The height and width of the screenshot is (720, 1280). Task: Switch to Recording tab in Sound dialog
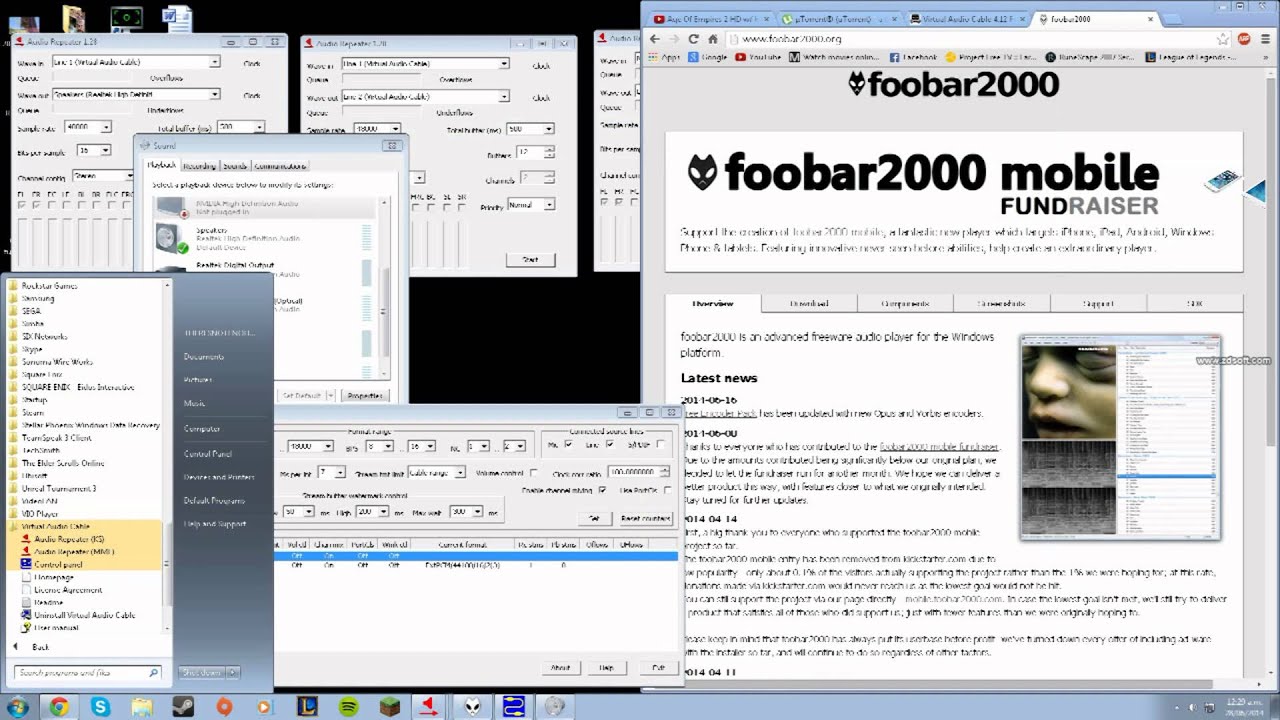[x=199, y=165]
